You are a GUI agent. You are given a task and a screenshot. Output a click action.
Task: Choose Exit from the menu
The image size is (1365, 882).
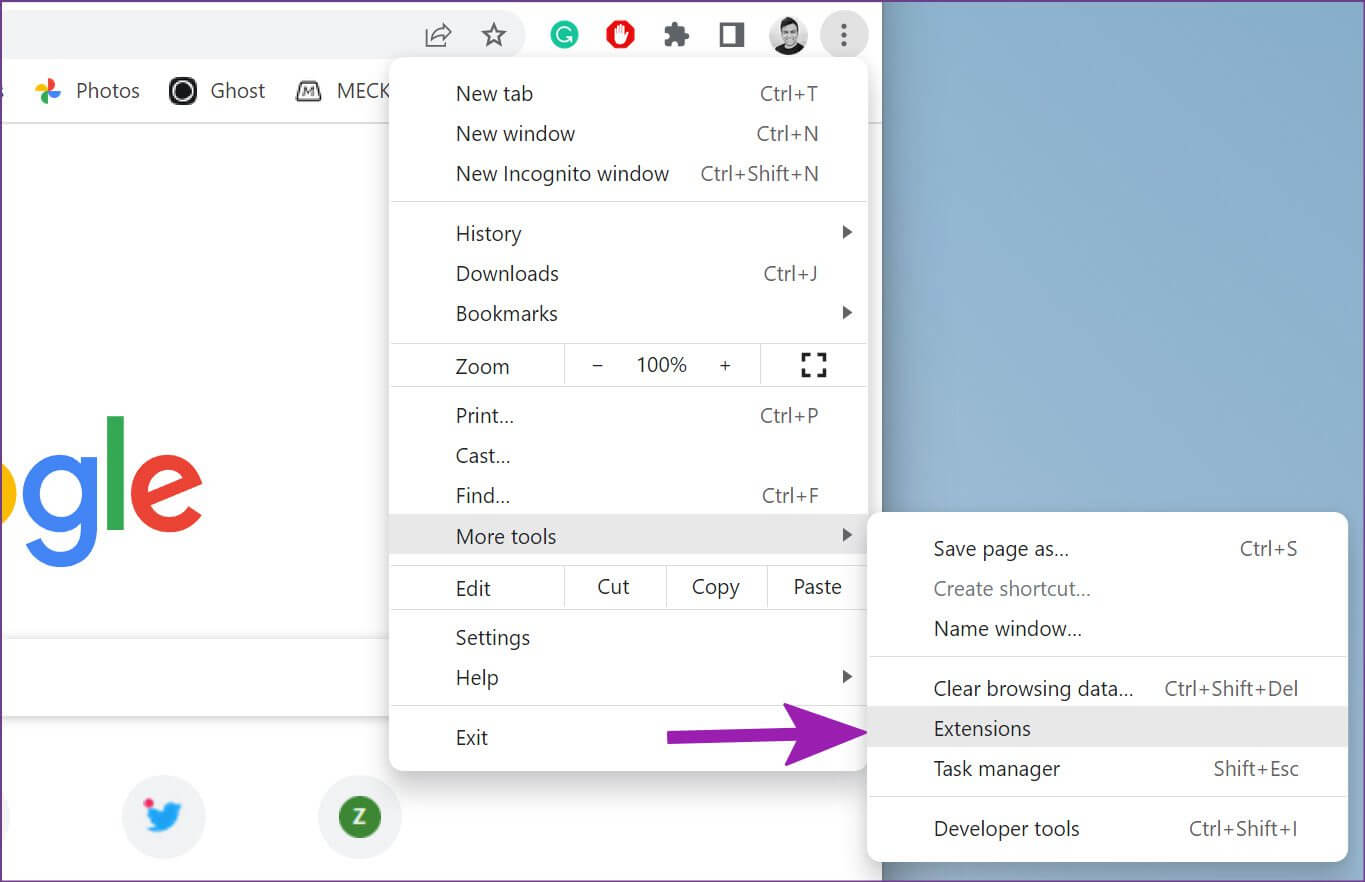628,737
